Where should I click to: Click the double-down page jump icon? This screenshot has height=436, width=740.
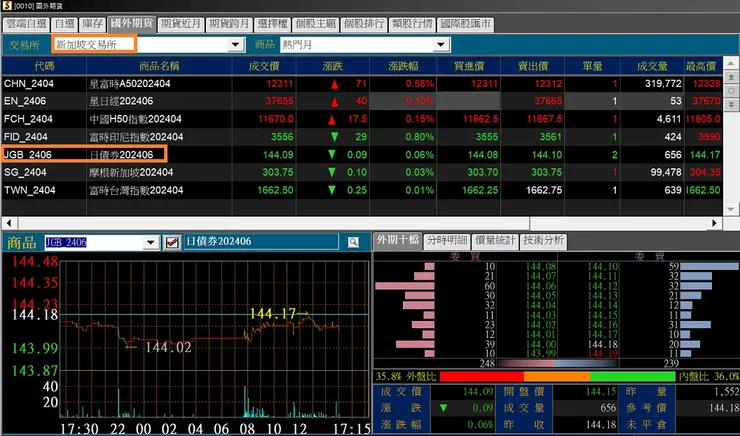731,104
